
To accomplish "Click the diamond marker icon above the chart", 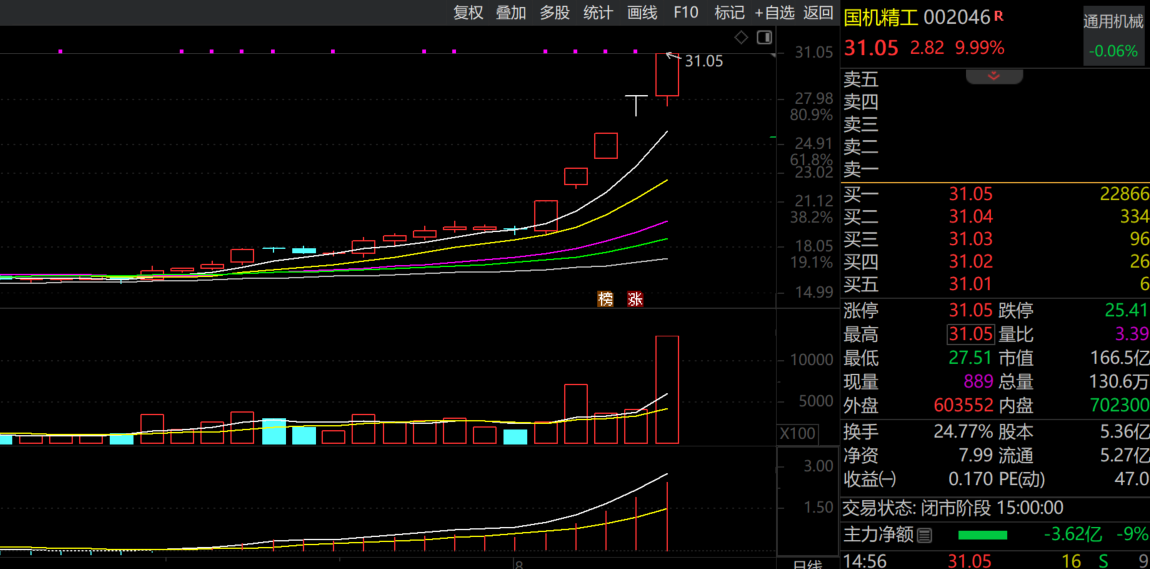I will pyautogui.click(x=741, y=37).
